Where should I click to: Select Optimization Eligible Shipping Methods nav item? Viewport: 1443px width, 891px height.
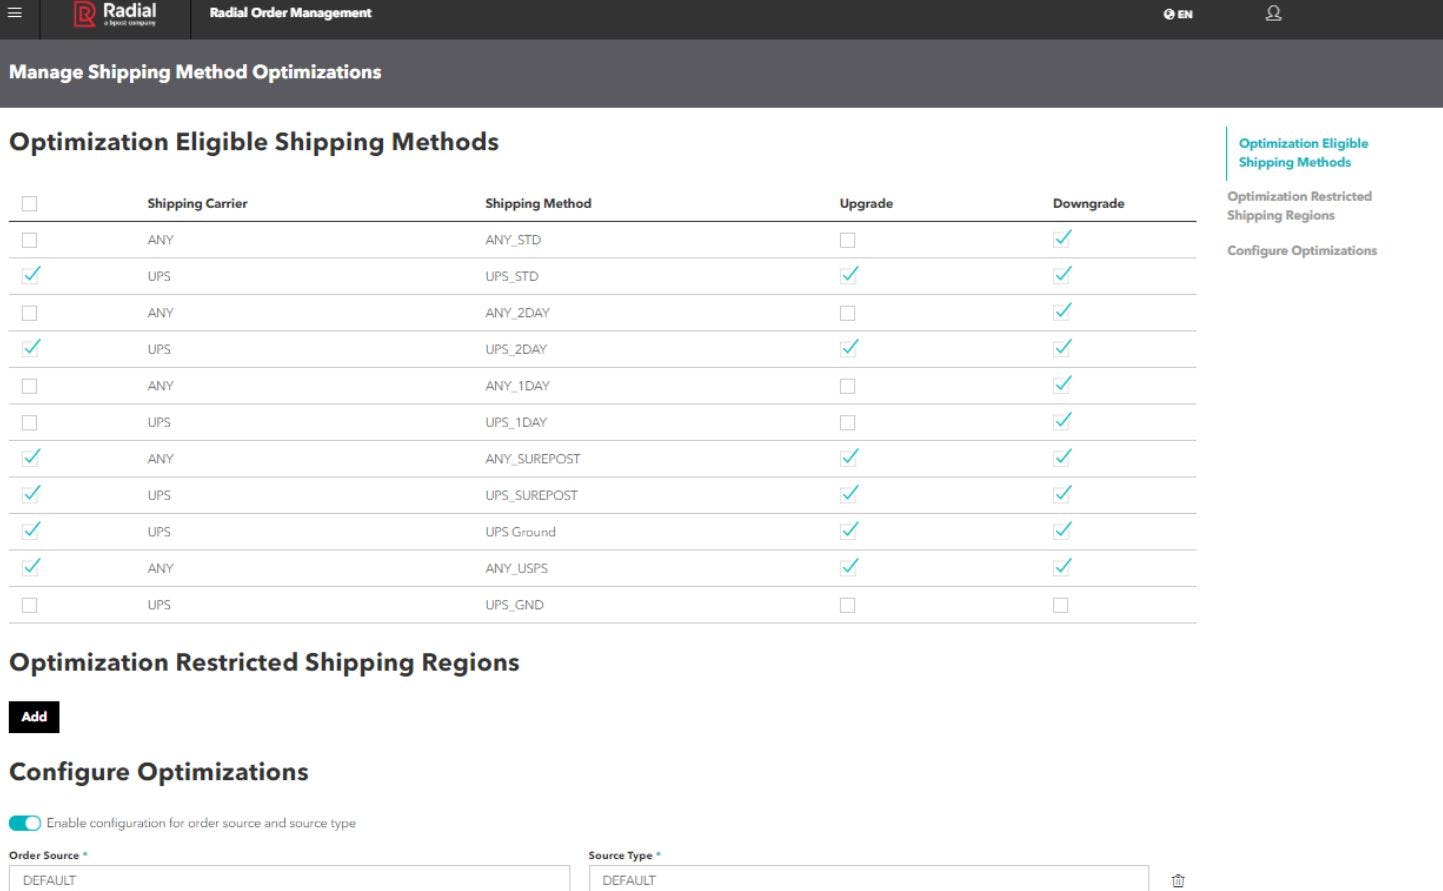click(1302, 151)
